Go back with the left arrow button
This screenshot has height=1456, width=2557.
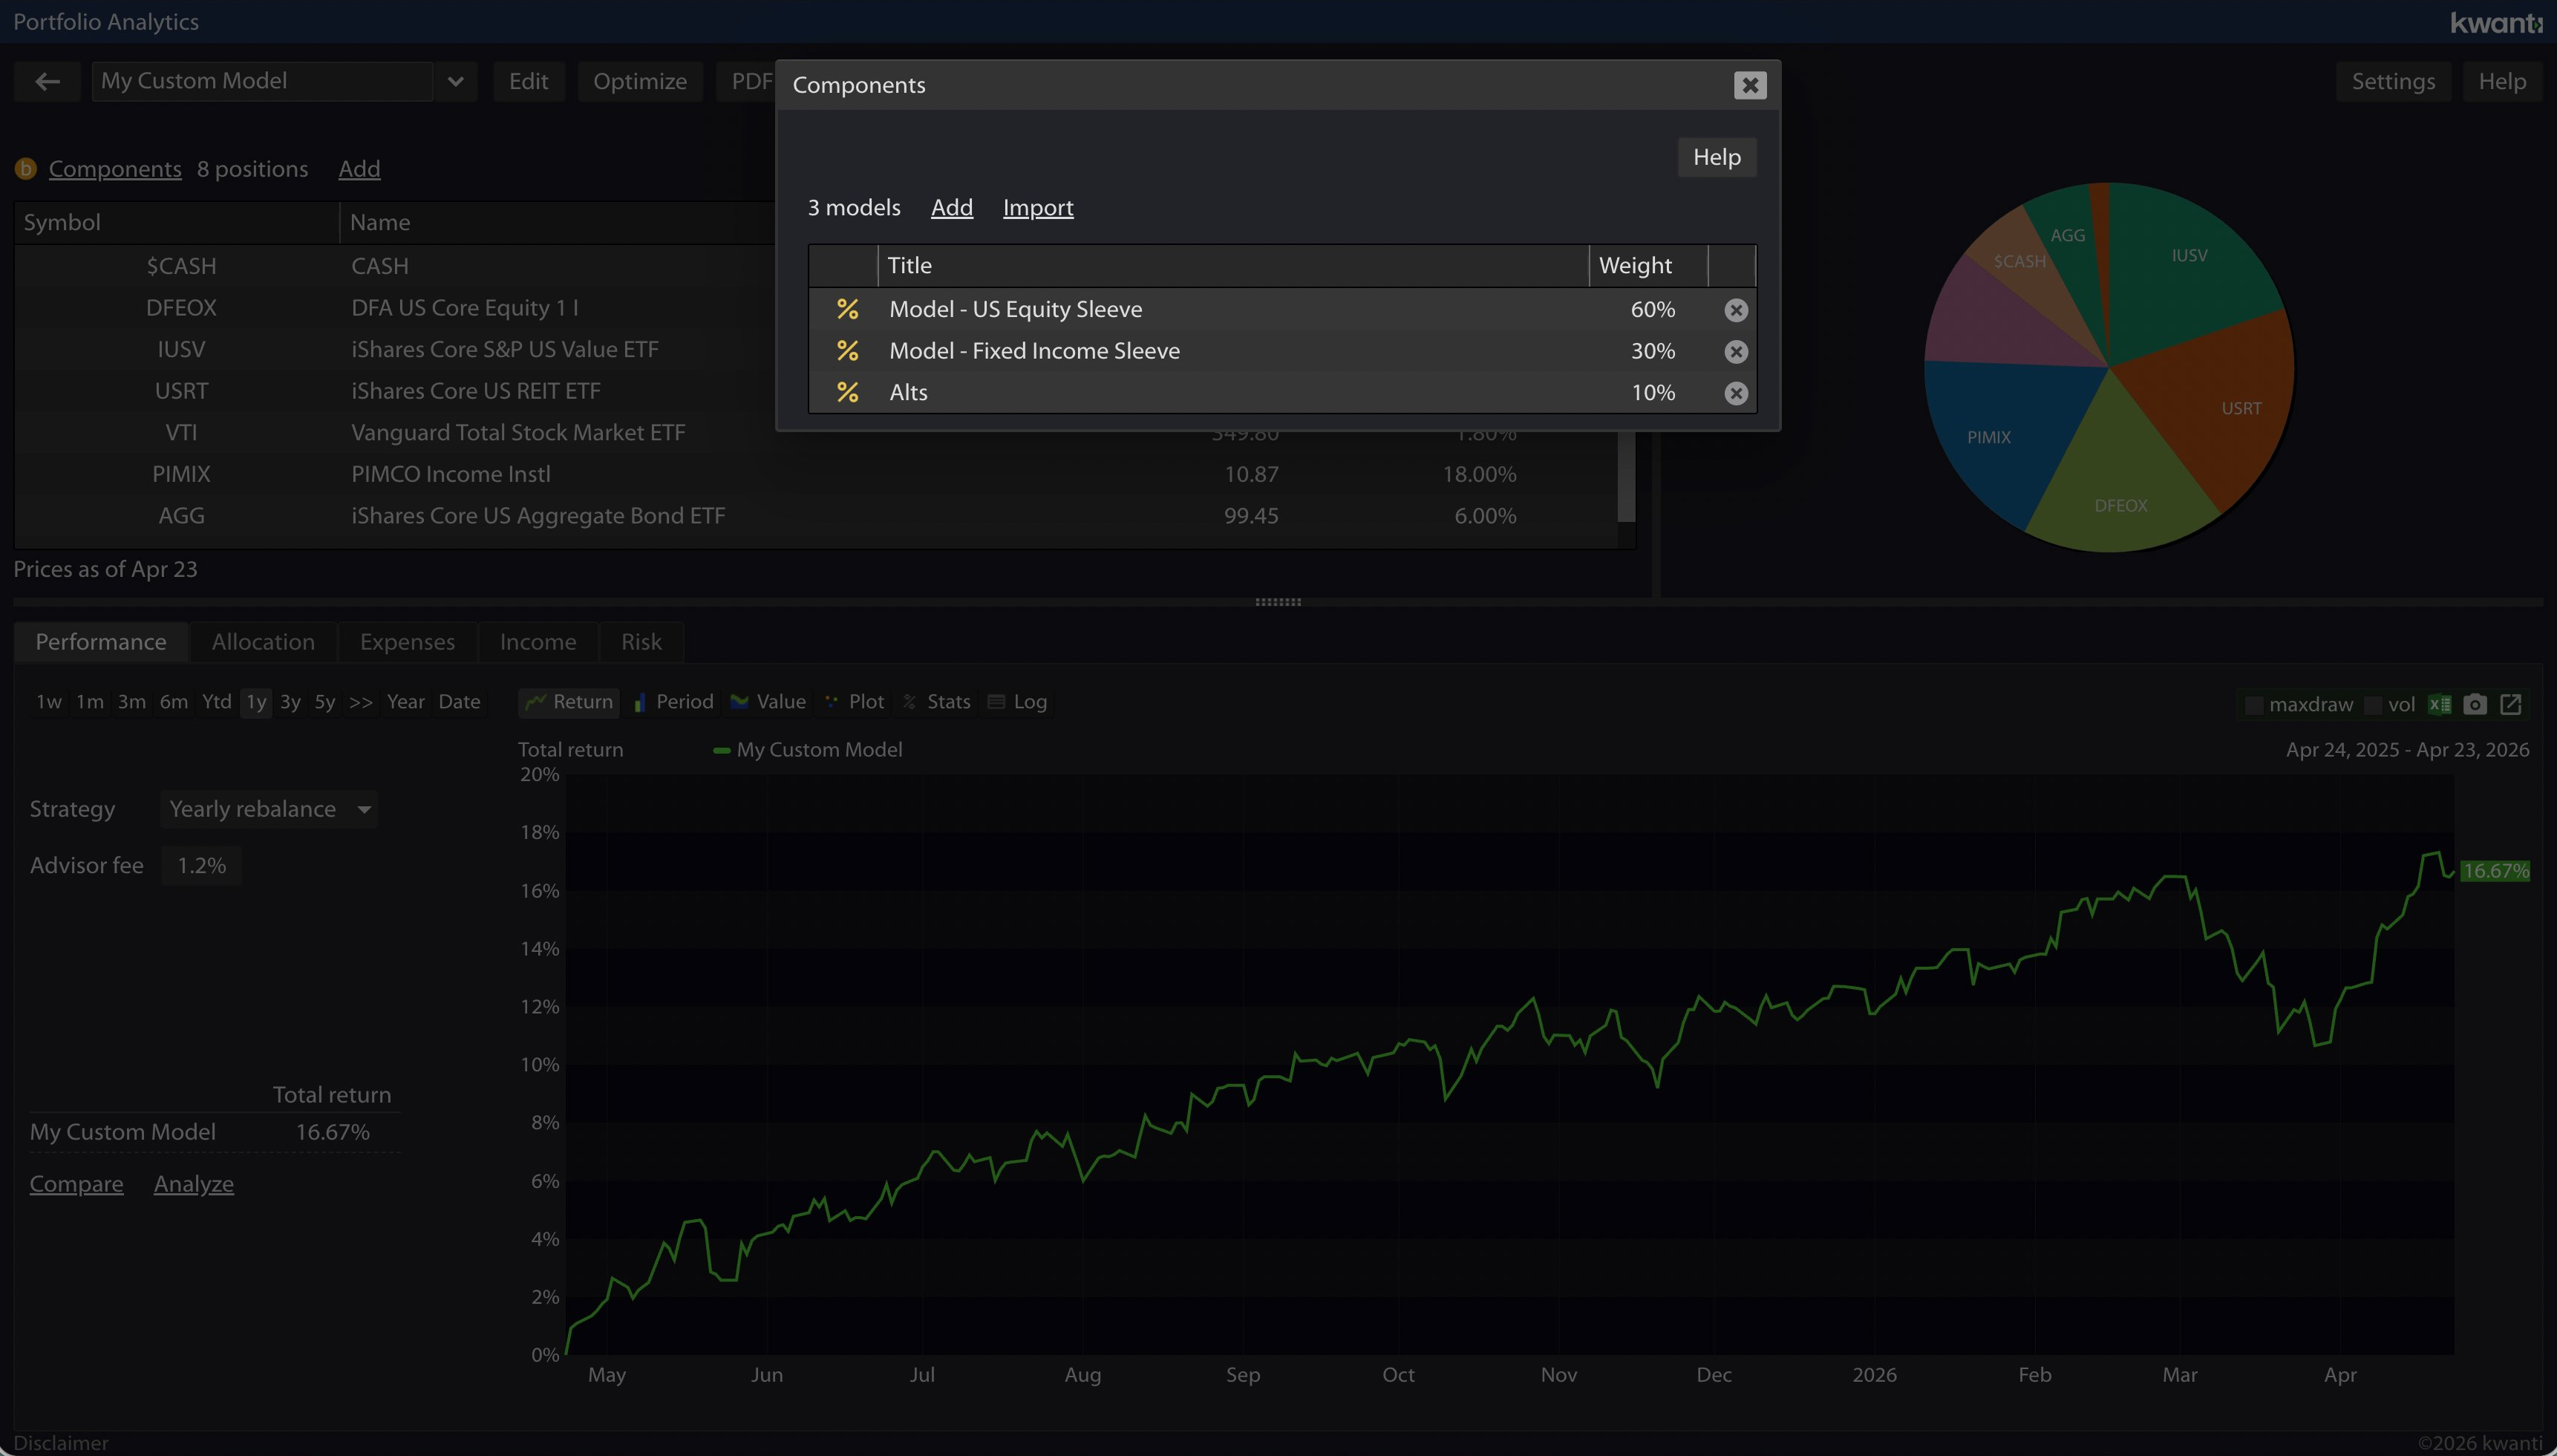[x=47, y=81]
